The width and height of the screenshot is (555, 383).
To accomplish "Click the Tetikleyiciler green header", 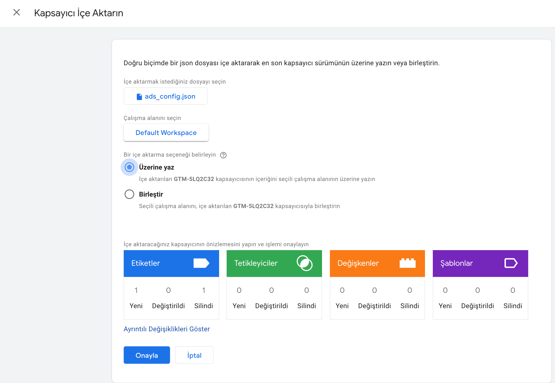I will coord(274,263).
